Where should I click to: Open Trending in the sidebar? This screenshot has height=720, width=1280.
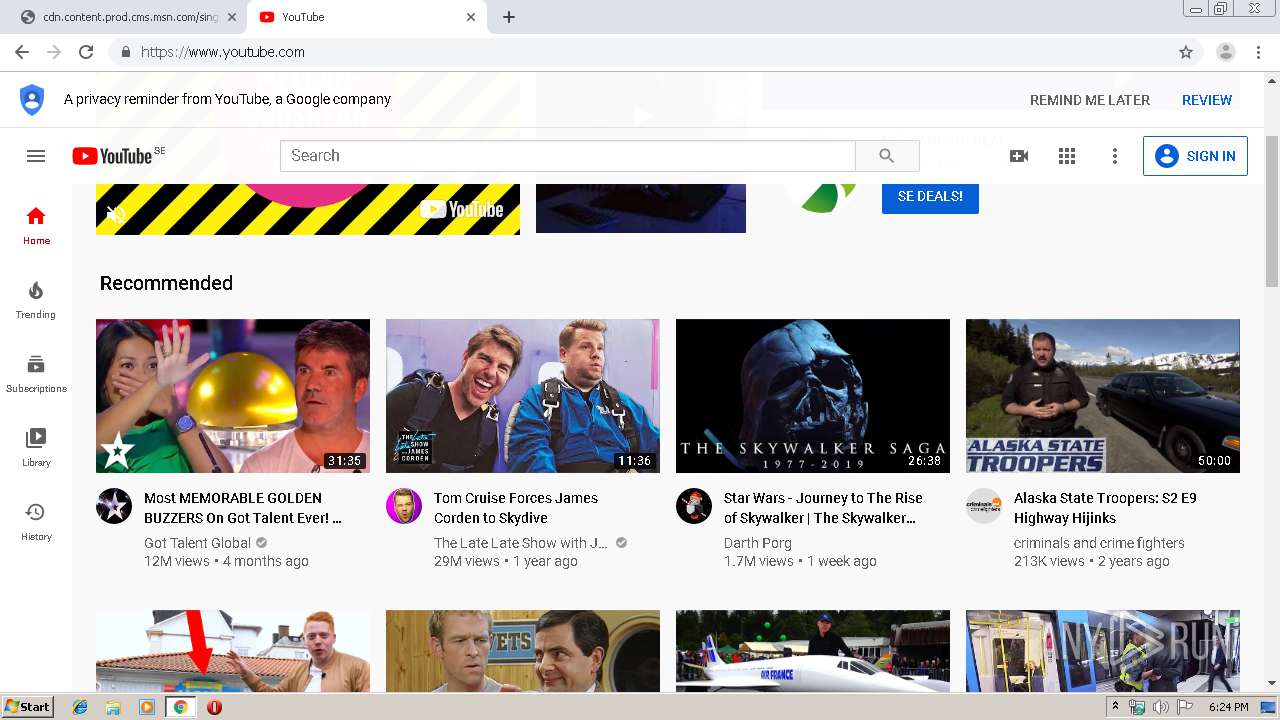pos(36,300)
